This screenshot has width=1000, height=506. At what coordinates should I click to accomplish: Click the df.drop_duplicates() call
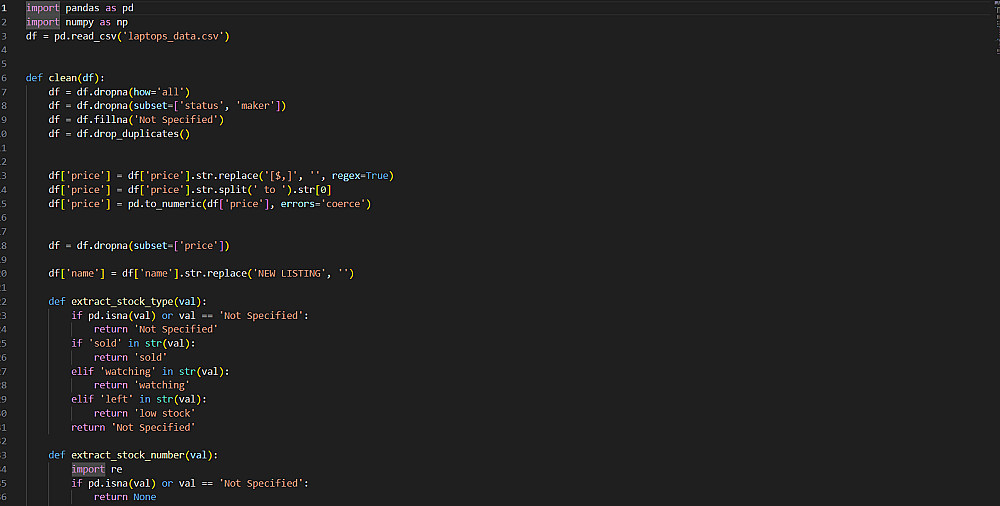tap(133, 134)
